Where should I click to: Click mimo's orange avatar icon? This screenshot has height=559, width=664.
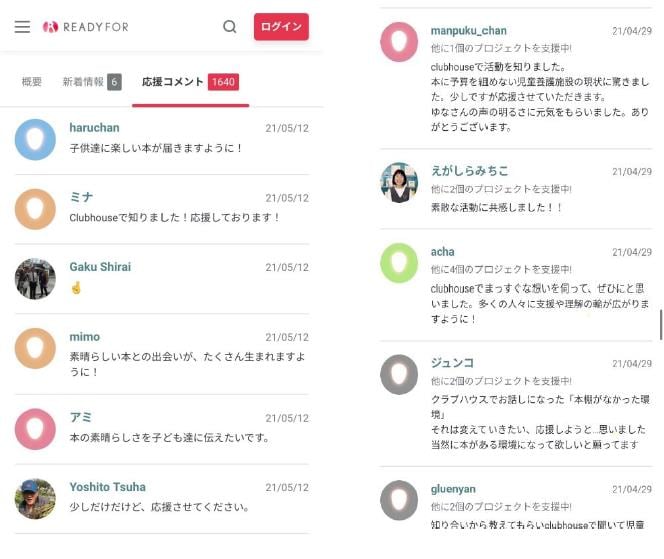tap(35, 348)
